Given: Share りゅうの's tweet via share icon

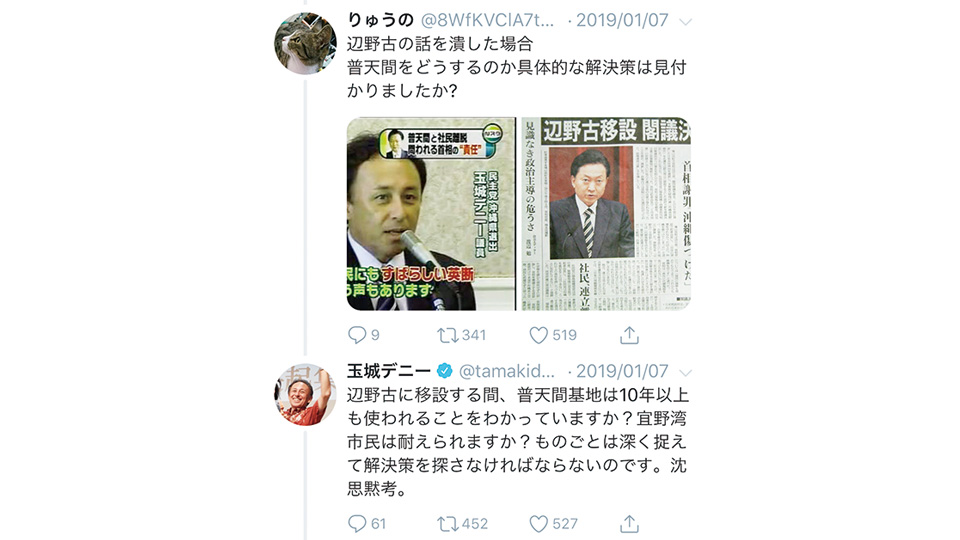Looking at the screenshot, I should 629,335.
